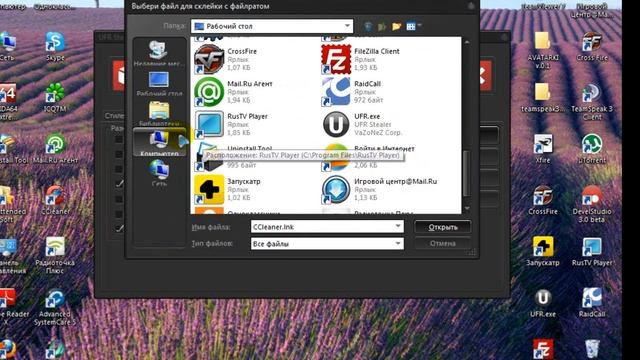
Task: Open Advanced SystemCare 5 desktop shortcut
Action: [55, 307]
